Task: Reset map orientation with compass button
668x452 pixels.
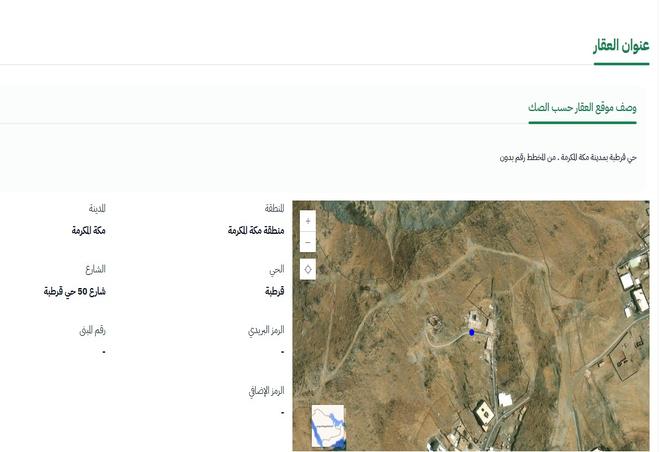Action: 307,269
